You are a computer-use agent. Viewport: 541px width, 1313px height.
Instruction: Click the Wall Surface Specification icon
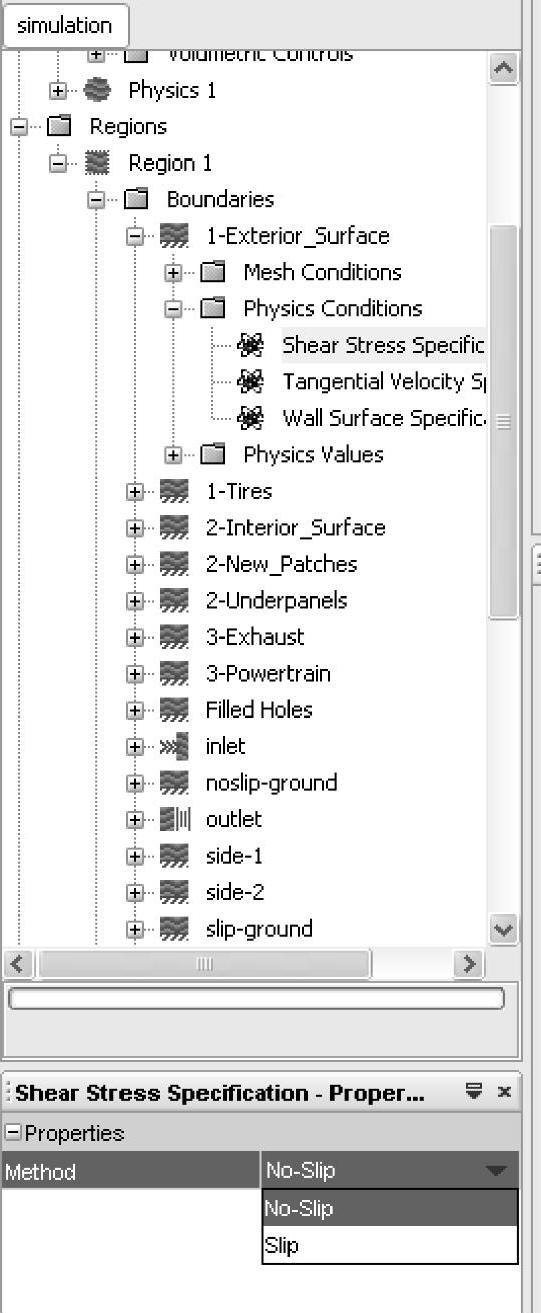pos(250,418)
